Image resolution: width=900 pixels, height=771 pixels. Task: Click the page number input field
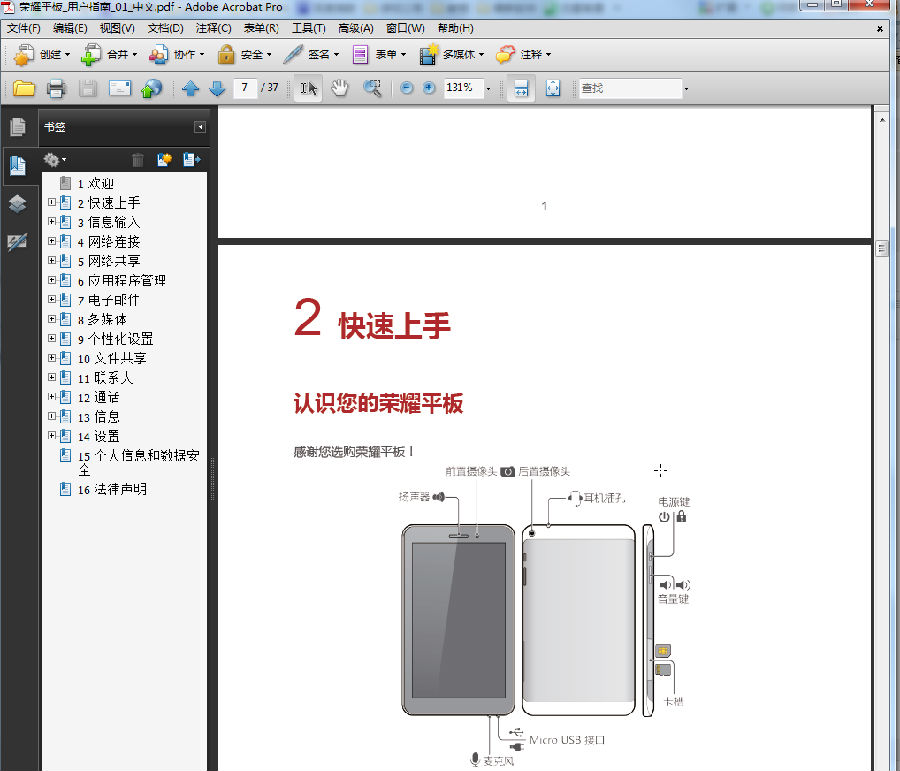click(x=244, y=88)
